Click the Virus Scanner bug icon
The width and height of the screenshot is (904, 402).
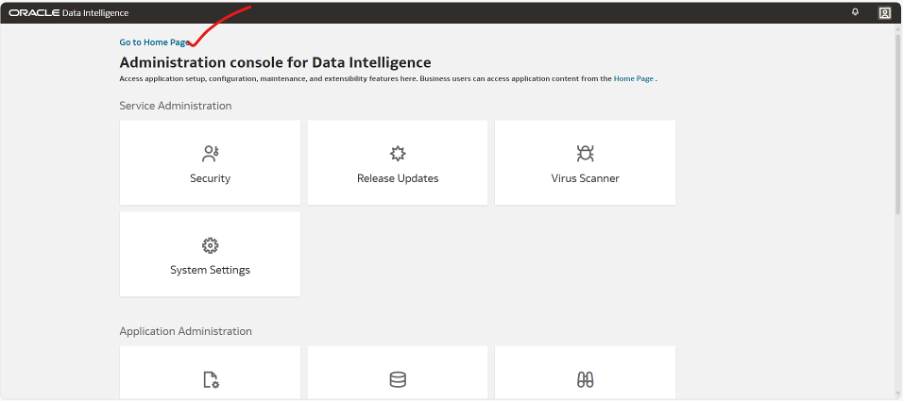pyautogui.click(x=585, y=153)
